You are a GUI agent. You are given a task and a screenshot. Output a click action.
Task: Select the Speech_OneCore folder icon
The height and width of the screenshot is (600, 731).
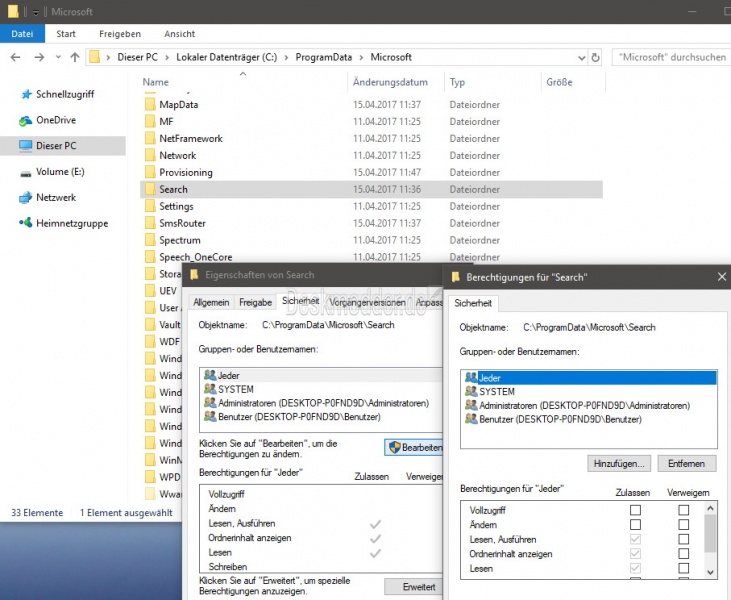click(x=150, y=257)
